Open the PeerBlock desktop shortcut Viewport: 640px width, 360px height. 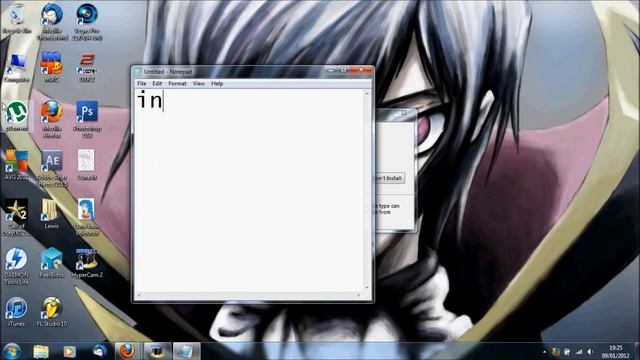click(x=52, y=263)
